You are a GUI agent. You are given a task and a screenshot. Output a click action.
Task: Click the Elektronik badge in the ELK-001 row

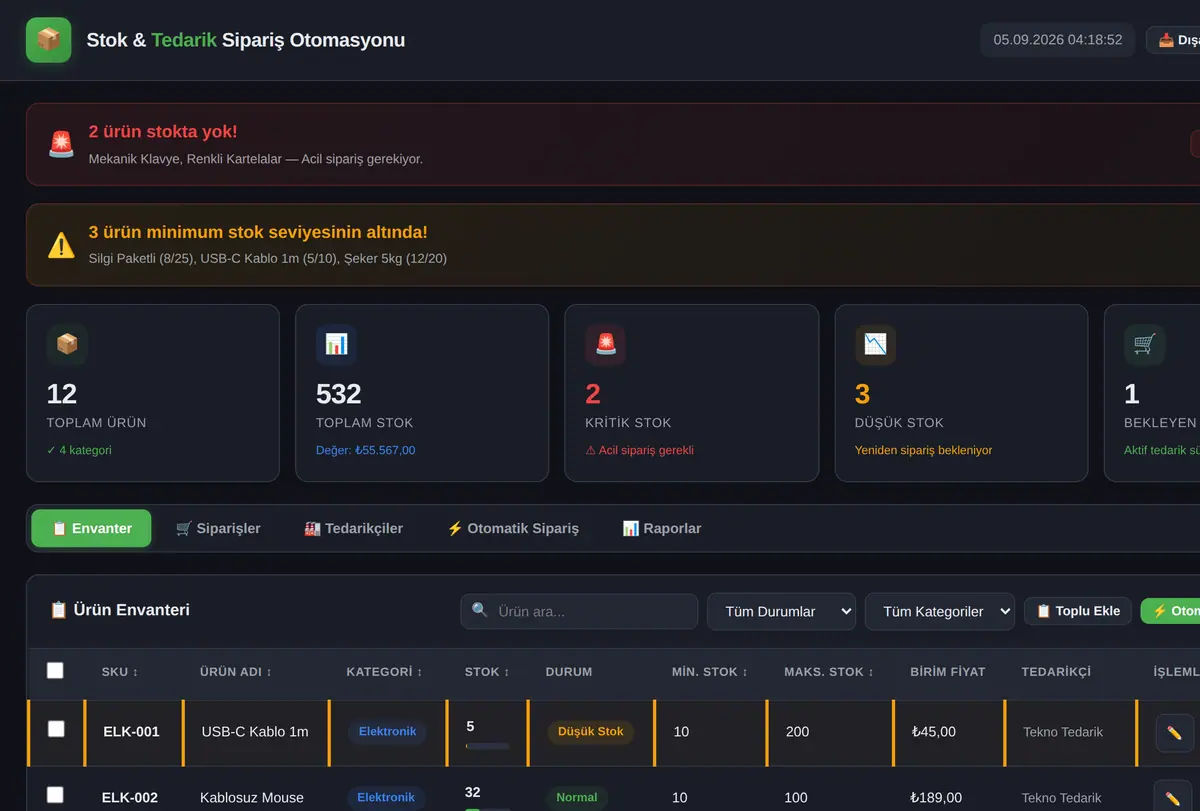pyautogui.click(x=387, y=732)
